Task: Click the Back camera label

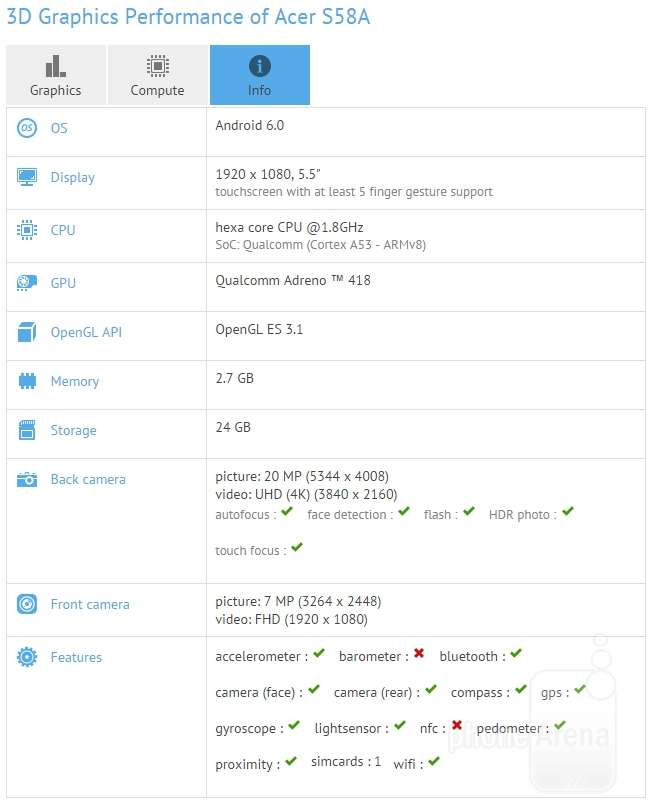Action: coord(88,480)
